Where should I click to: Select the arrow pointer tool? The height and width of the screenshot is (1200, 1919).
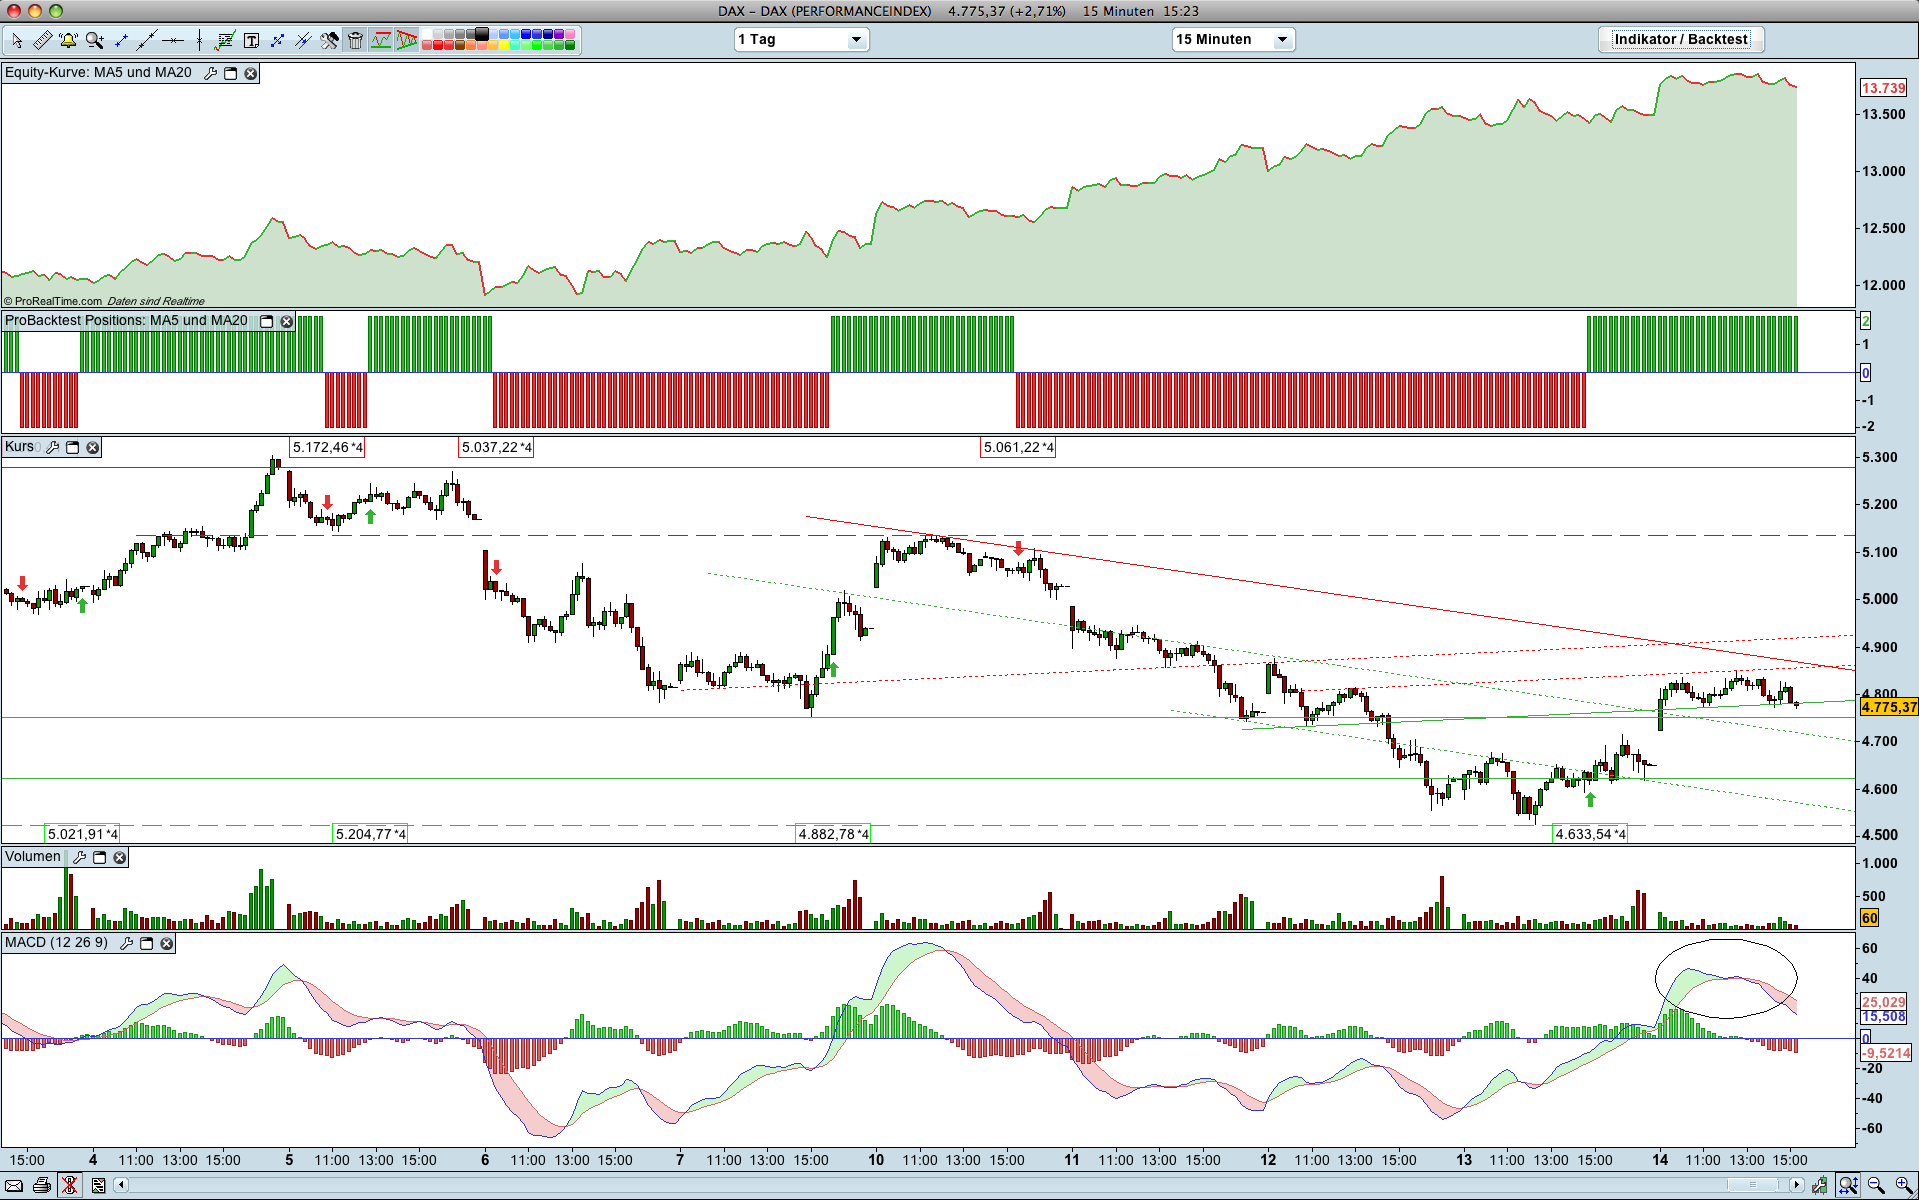16,40
